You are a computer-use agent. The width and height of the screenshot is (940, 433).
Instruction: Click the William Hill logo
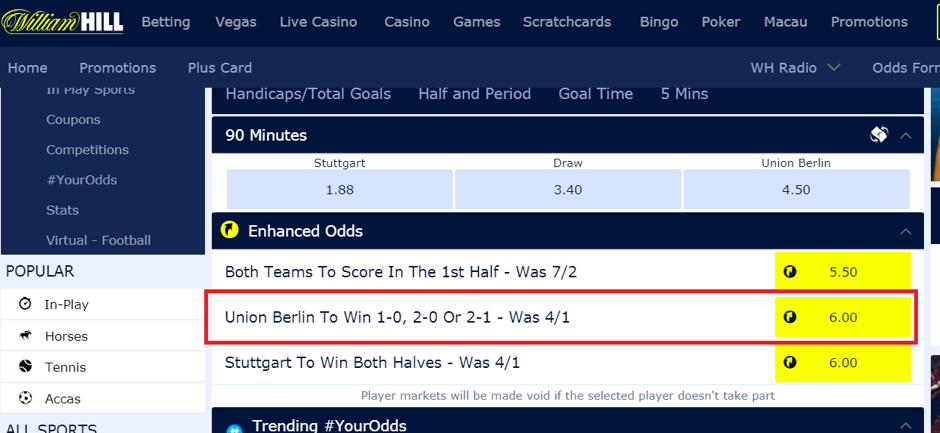[x=62, y=22]
